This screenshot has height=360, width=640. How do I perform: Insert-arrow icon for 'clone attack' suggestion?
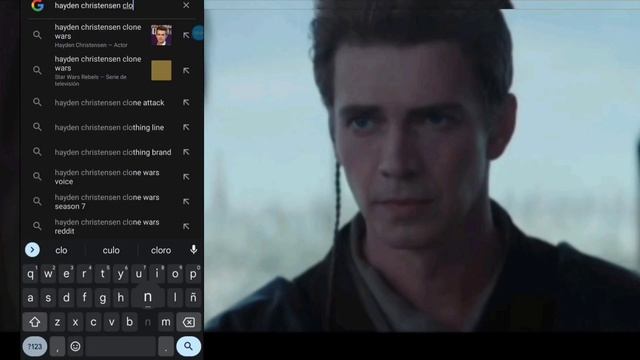pyautogui.click(x=186, y=102)
